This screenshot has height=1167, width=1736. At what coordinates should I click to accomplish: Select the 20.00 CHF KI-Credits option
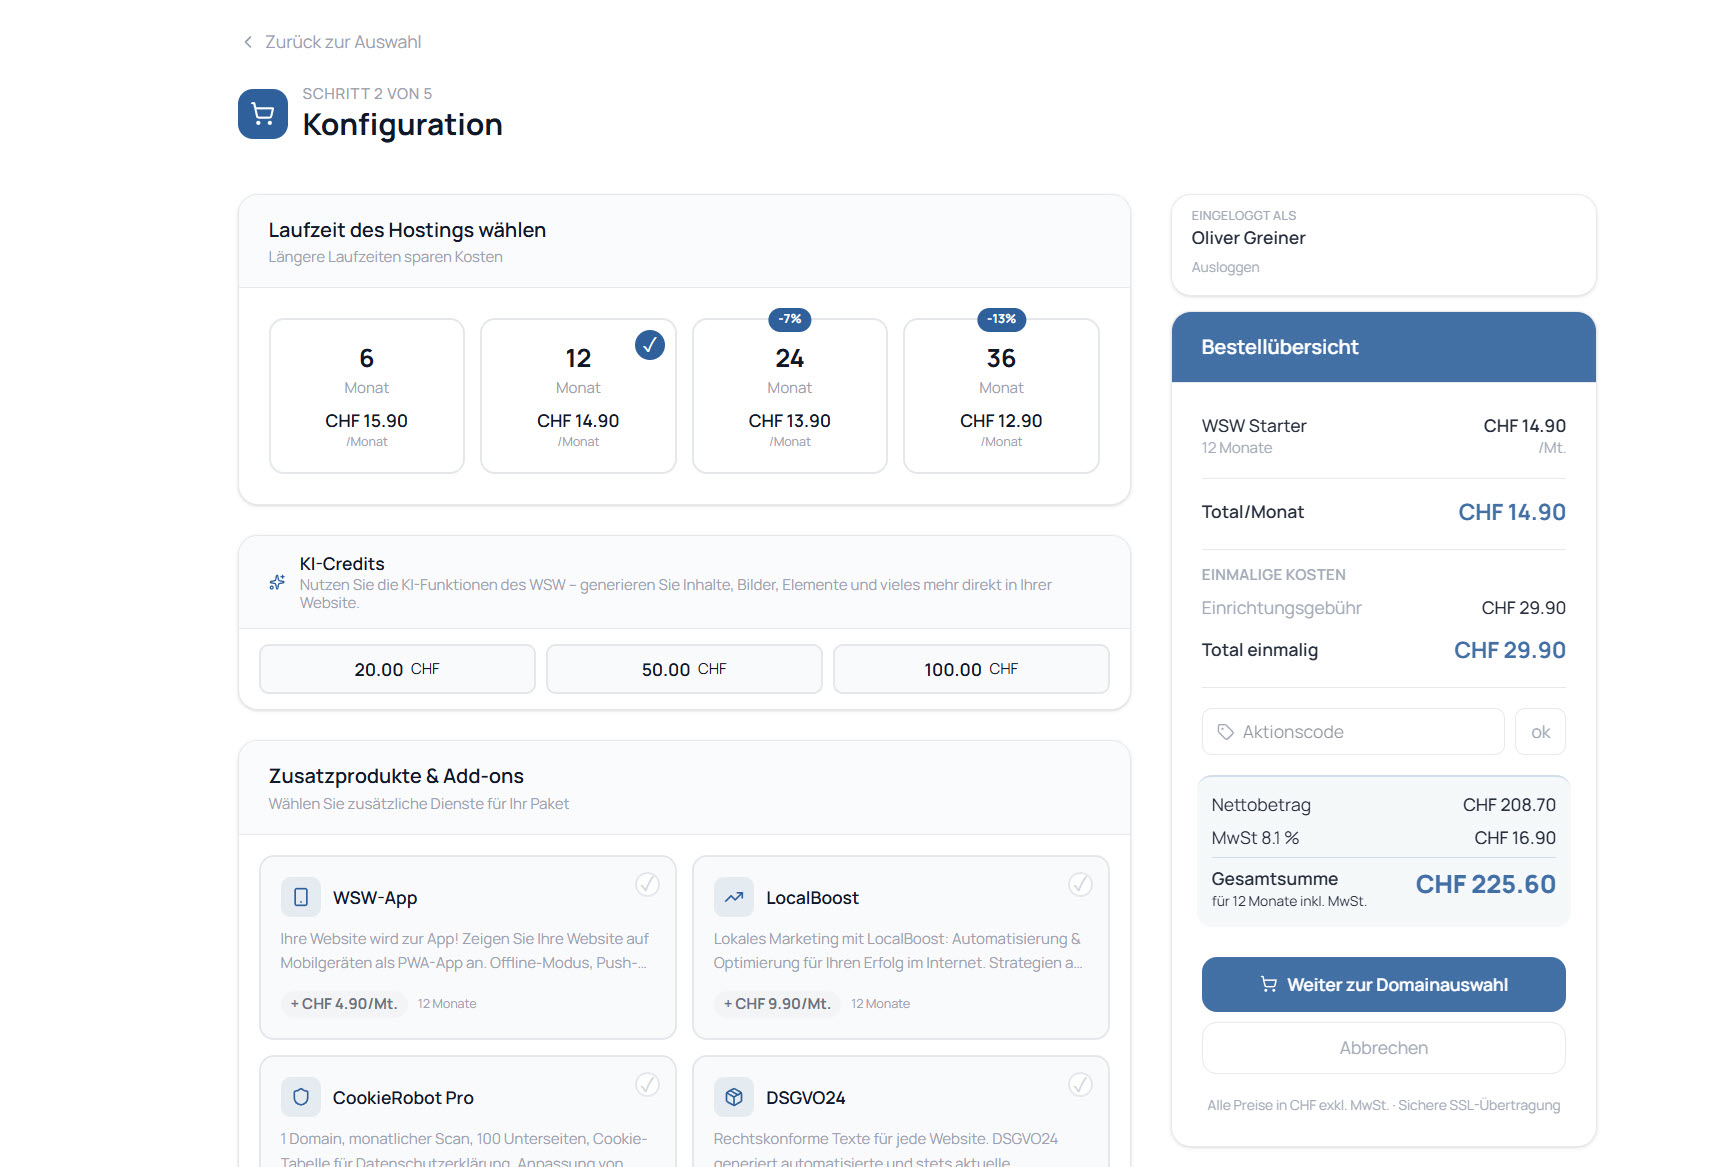pyautogui.click(x=397, y=669)
